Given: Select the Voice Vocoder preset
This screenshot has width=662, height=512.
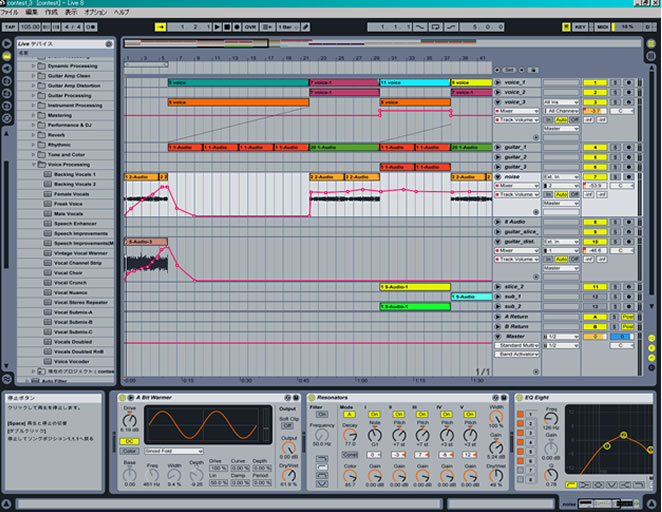Looking at the screenshot, I should pos(71,362).
